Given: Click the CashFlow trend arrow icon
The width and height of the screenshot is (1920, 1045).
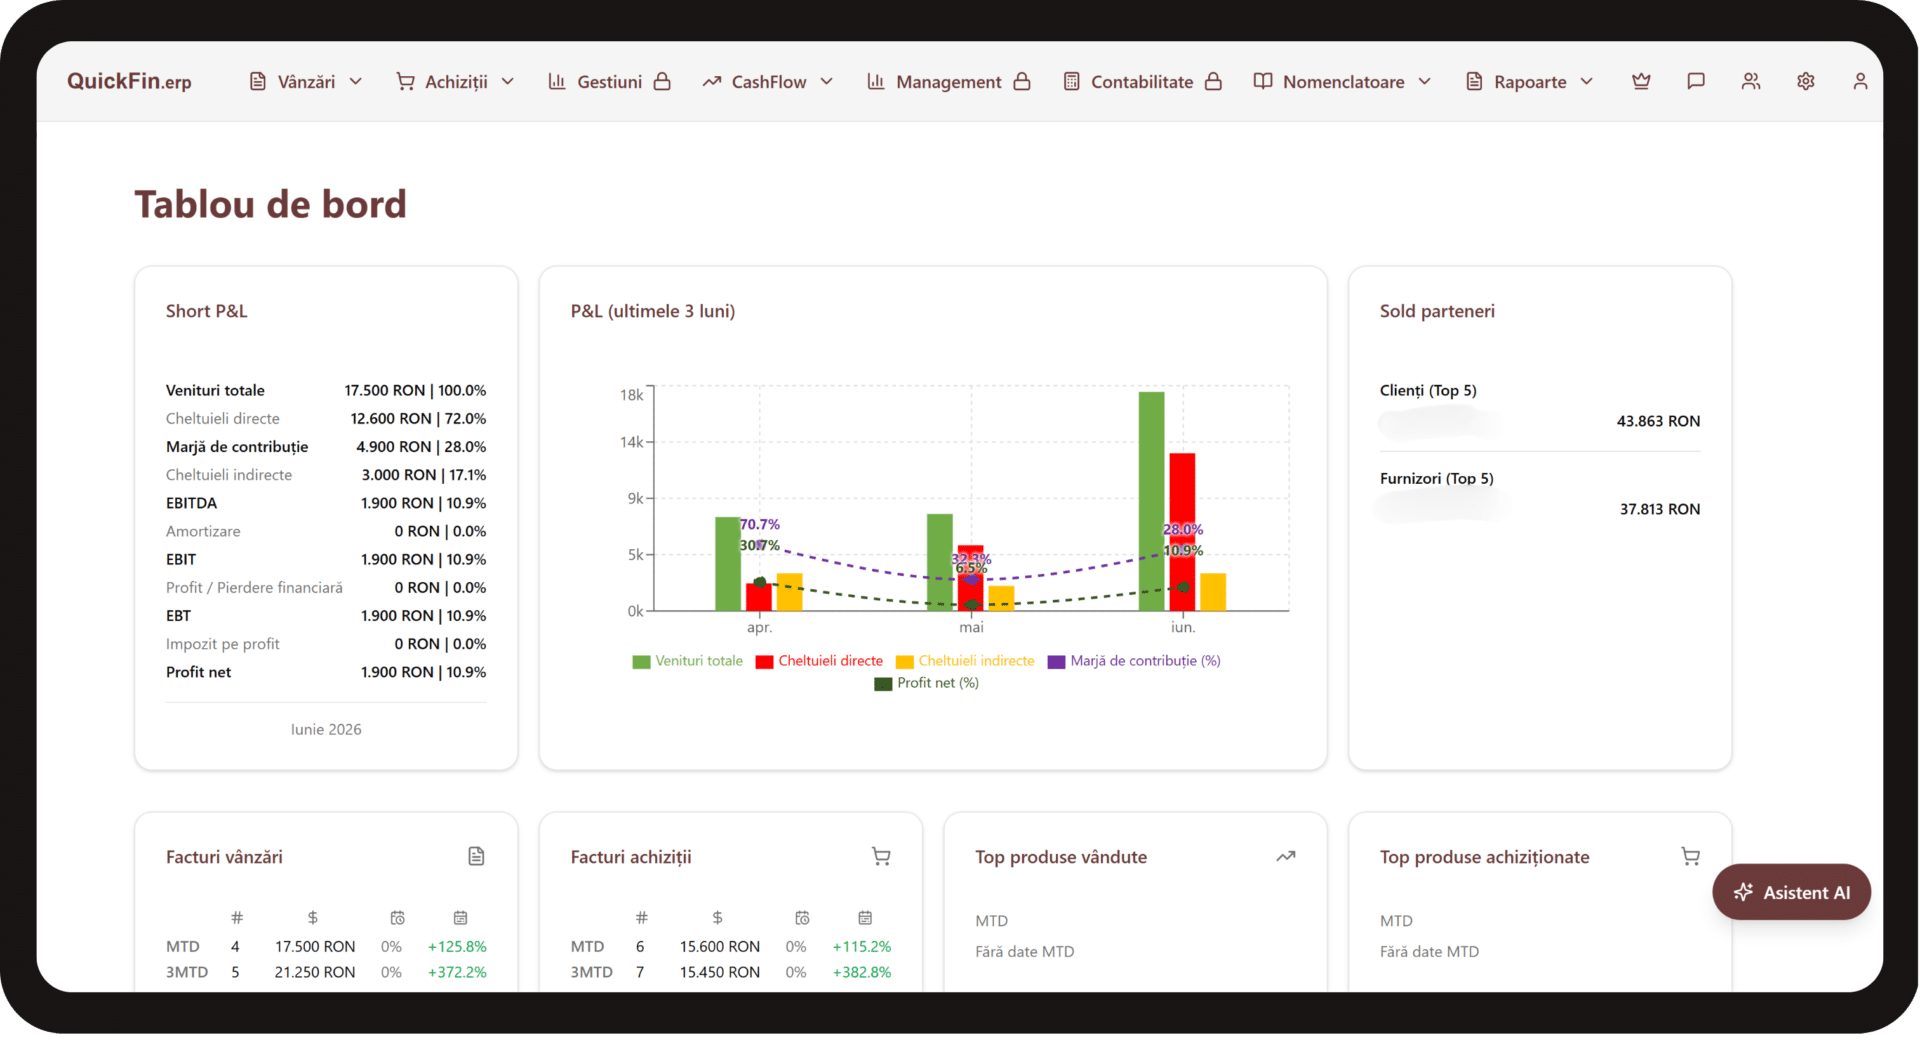Looking at the screenshot, I should [x=712, y=81].
